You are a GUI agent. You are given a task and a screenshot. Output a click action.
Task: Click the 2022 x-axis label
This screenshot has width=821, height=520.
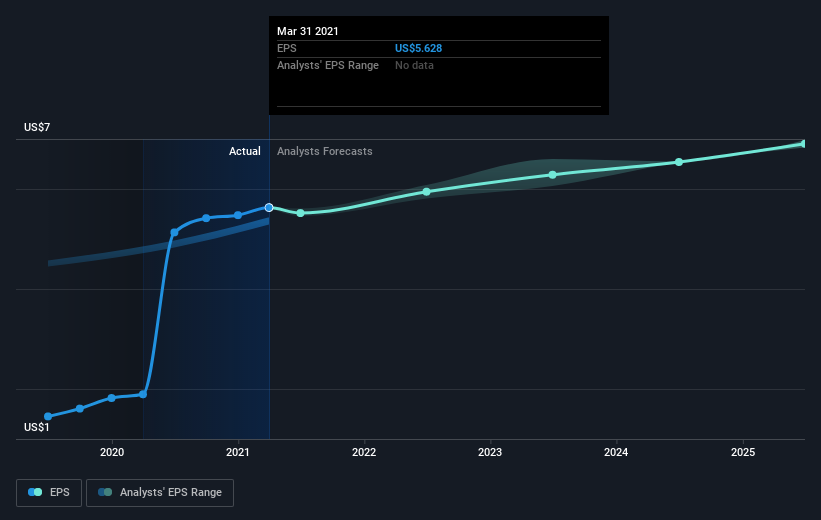point(364,453)
